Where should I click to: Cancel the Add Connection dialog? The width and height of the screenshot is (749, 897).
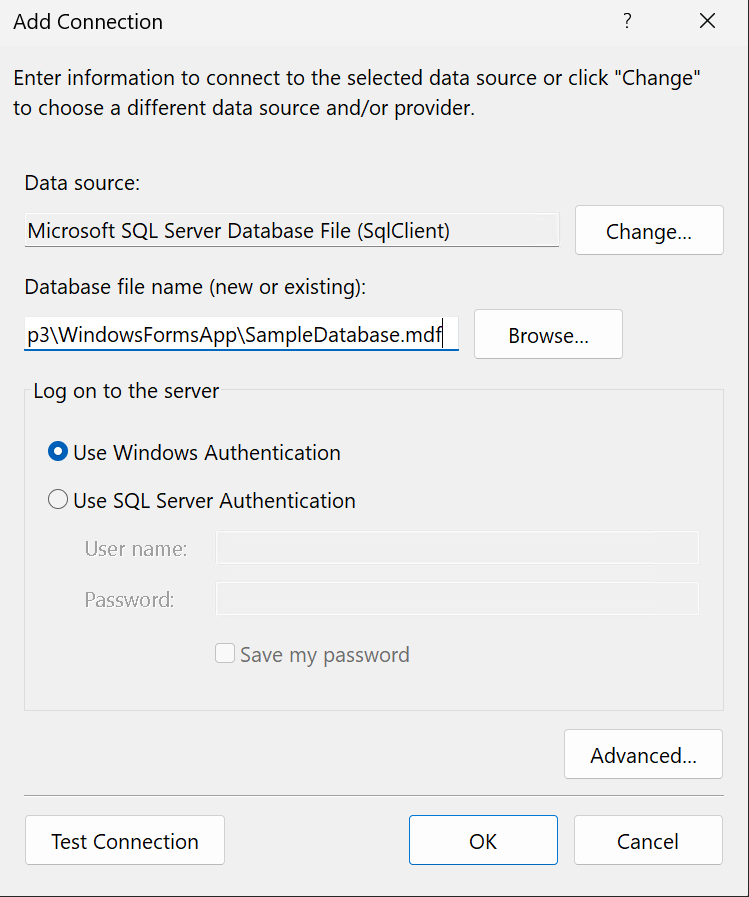pos(647,840)
